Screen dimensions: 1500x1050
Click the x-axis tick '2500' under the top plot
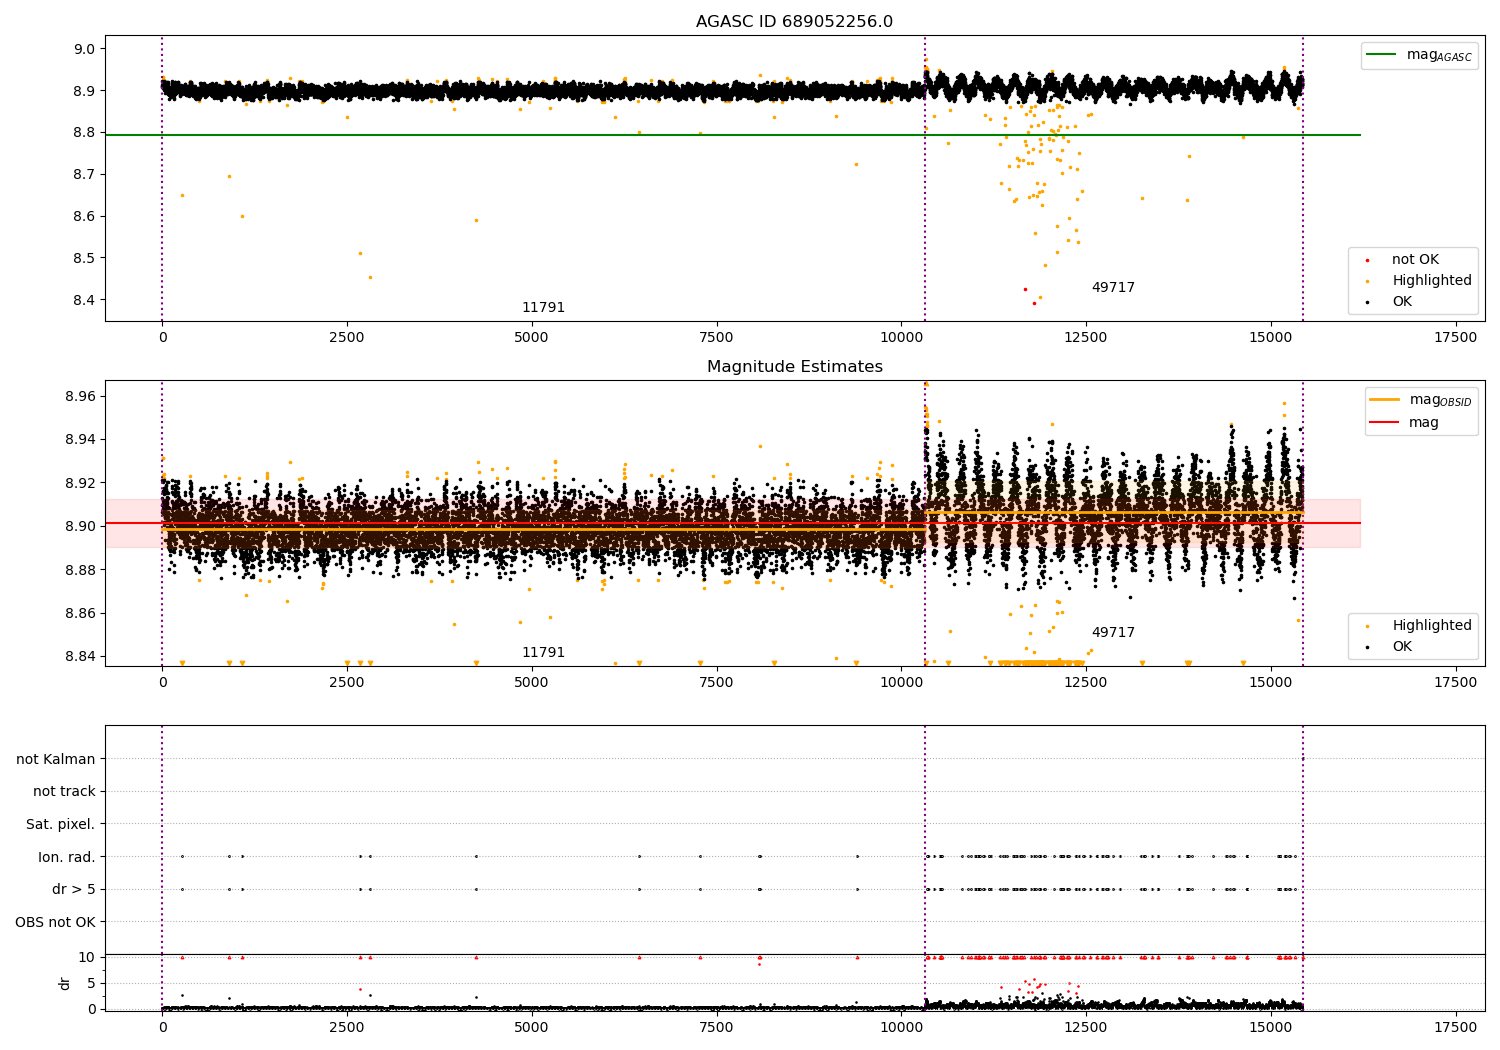pos(347,338)
